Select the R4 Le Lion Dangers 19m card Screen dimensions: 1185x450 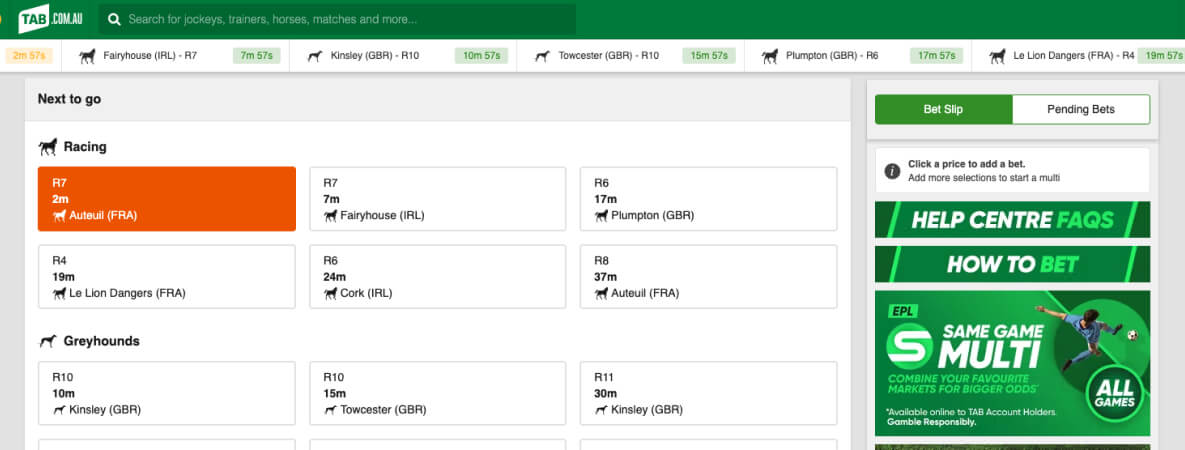(166, 277)
